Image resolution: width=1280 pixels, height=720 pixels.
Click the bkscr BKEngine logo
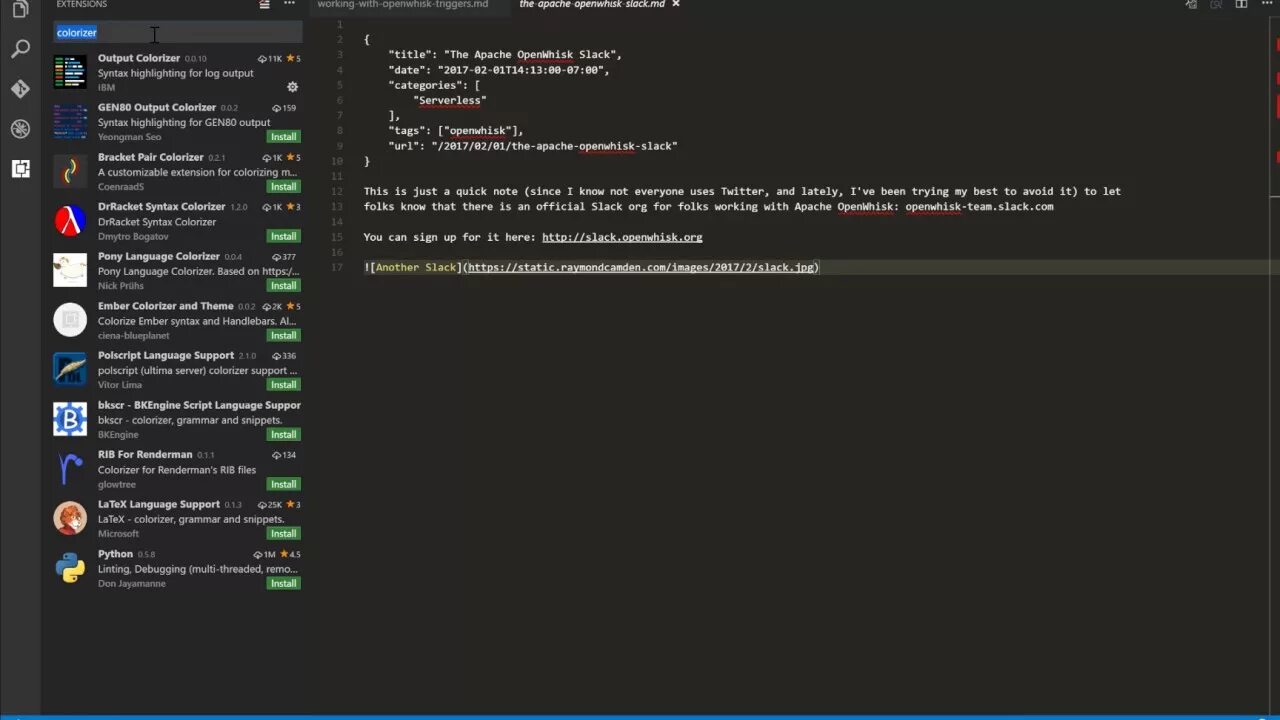point(70,419)
